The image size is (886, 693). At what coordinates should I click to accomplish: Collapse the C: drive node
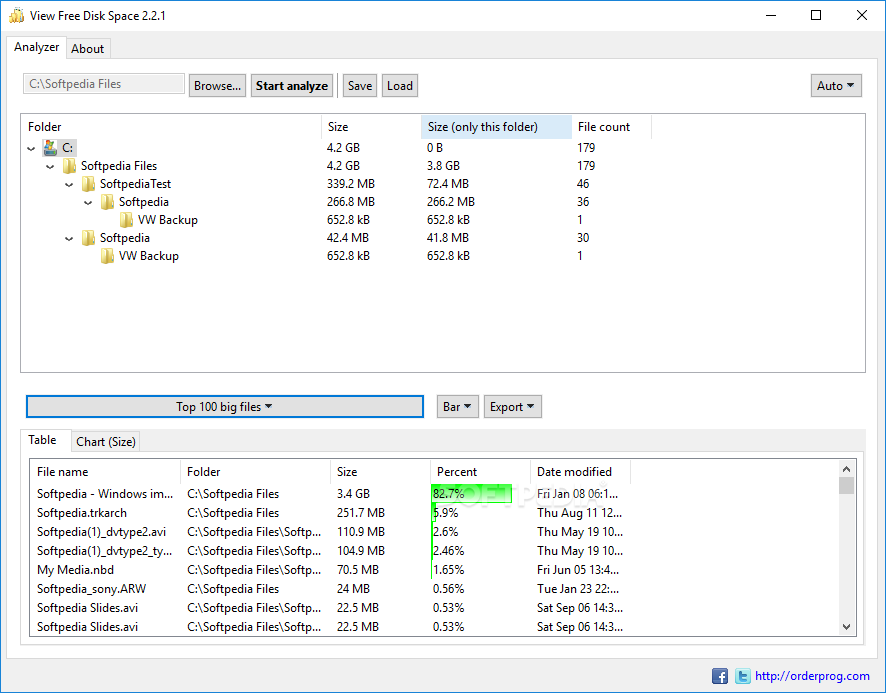tap(31, 149)
